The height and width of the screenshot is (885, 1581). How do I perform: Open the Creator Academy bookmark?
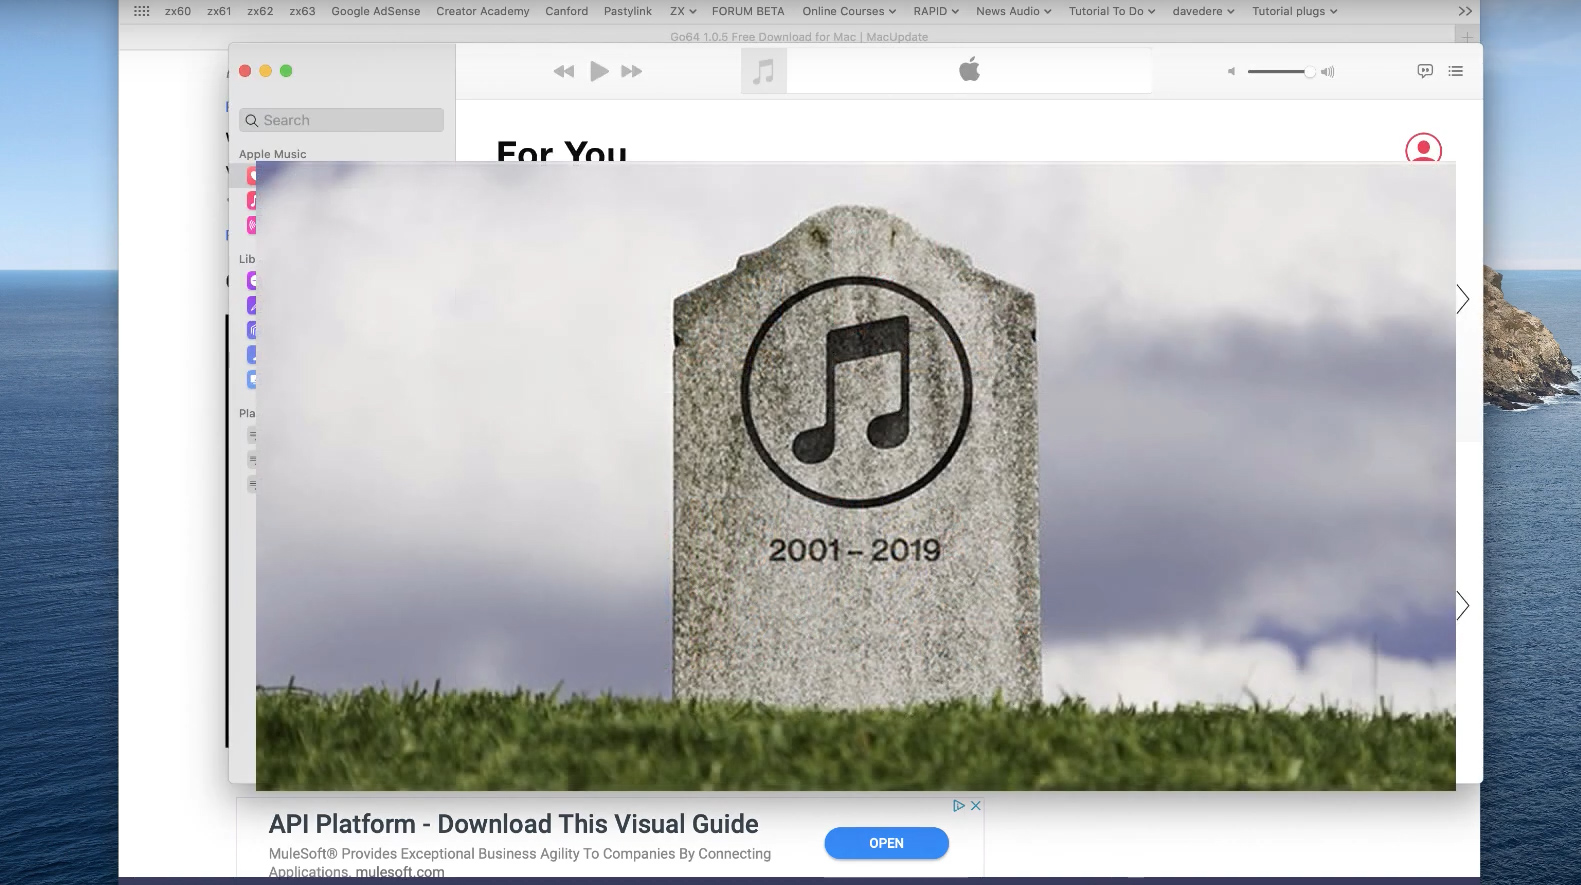click(x=482, y=11)
